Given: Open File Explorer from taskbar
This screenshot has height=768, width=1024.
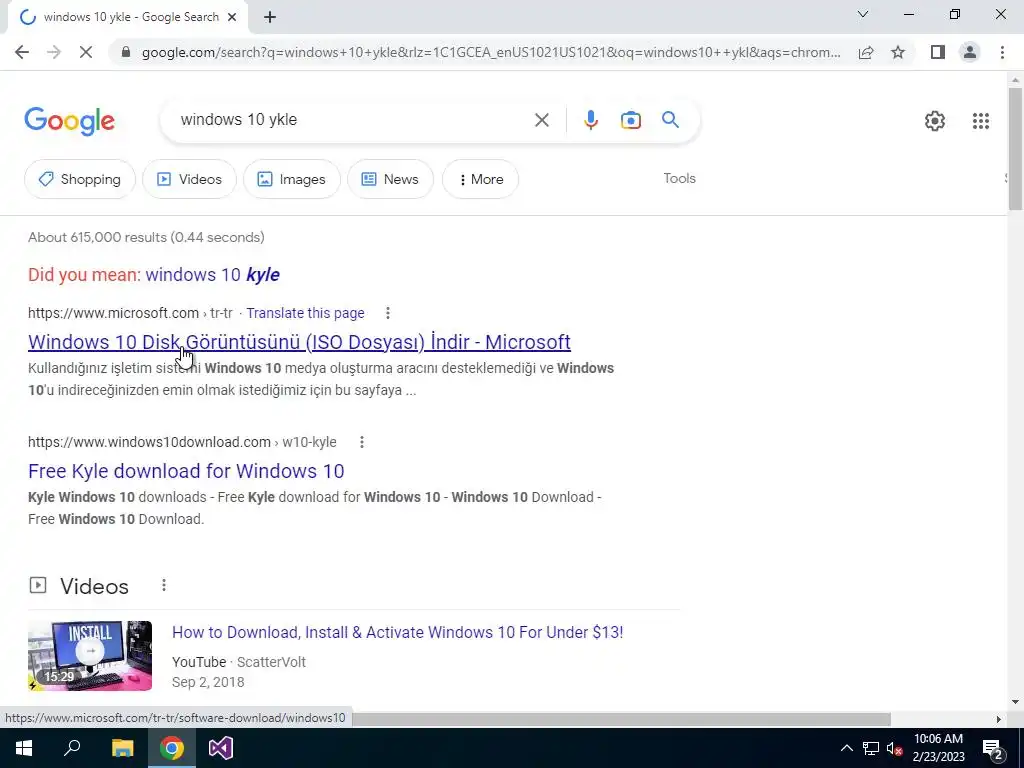Looking at the screenshot, I should coord(122,748).
